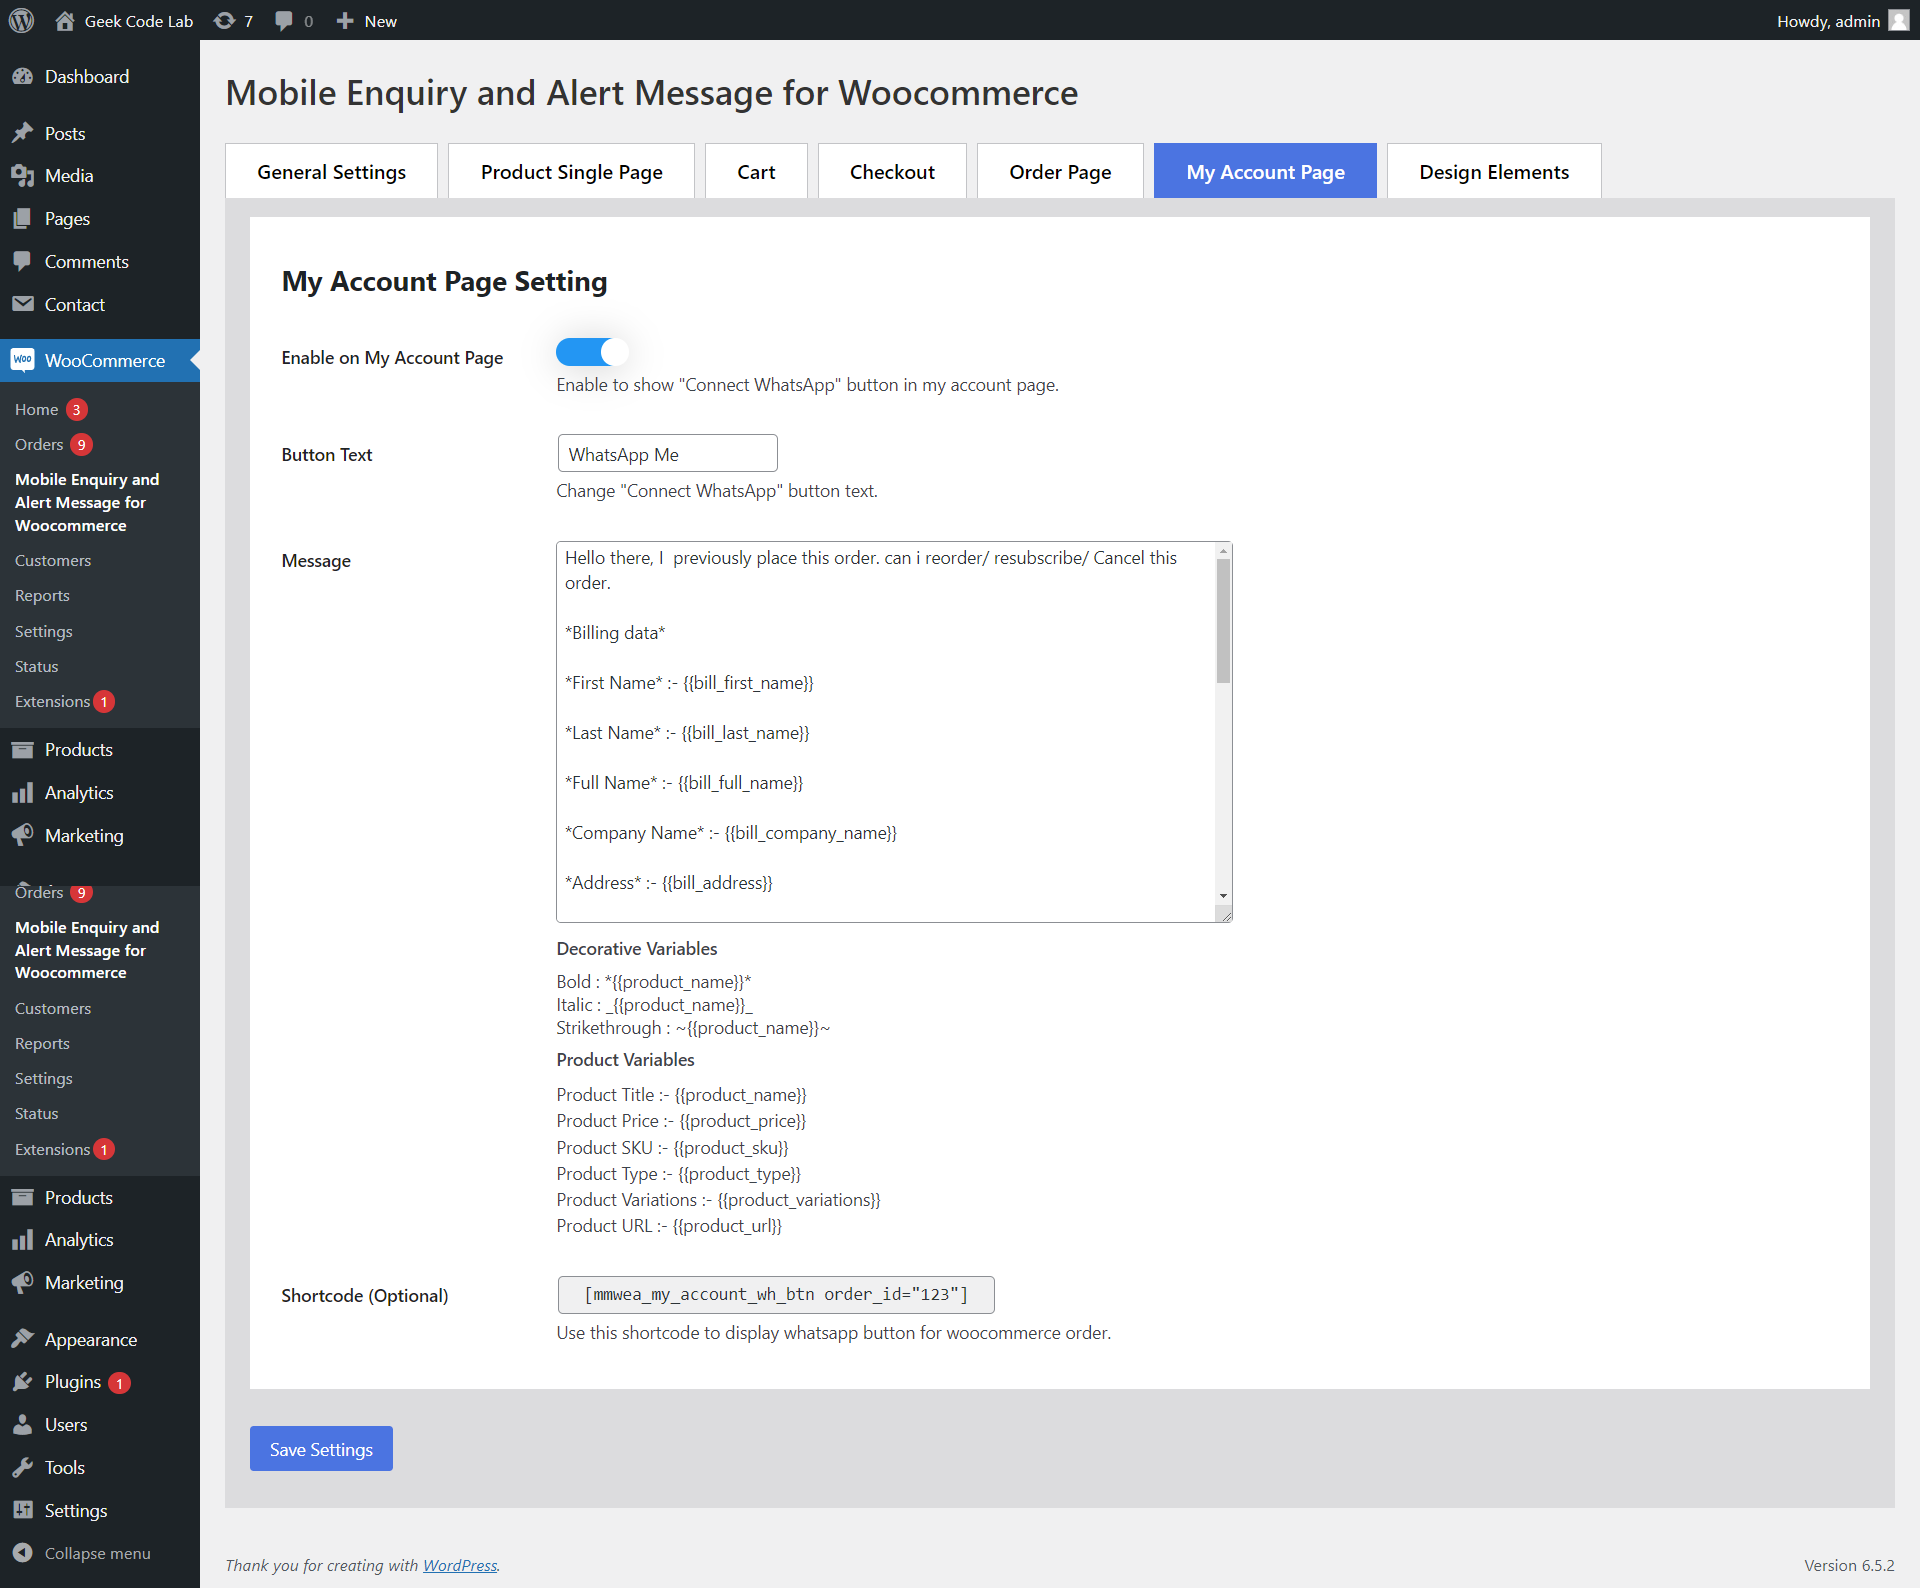Click the 'Product Type :- {{product_type}}' line

click(x=679, y=1174)
